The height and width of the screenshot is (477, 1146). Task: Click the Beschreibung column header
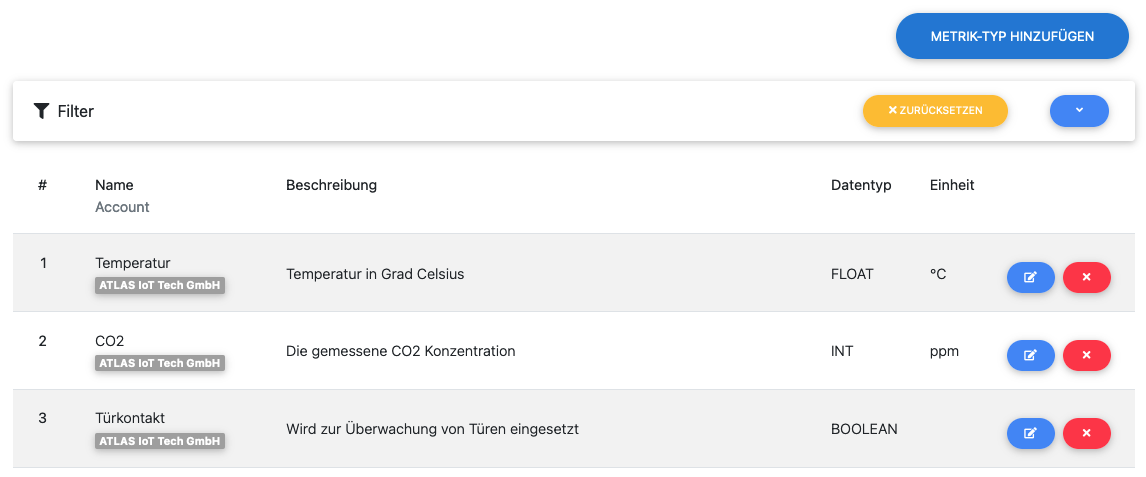[x=331, y=185]
